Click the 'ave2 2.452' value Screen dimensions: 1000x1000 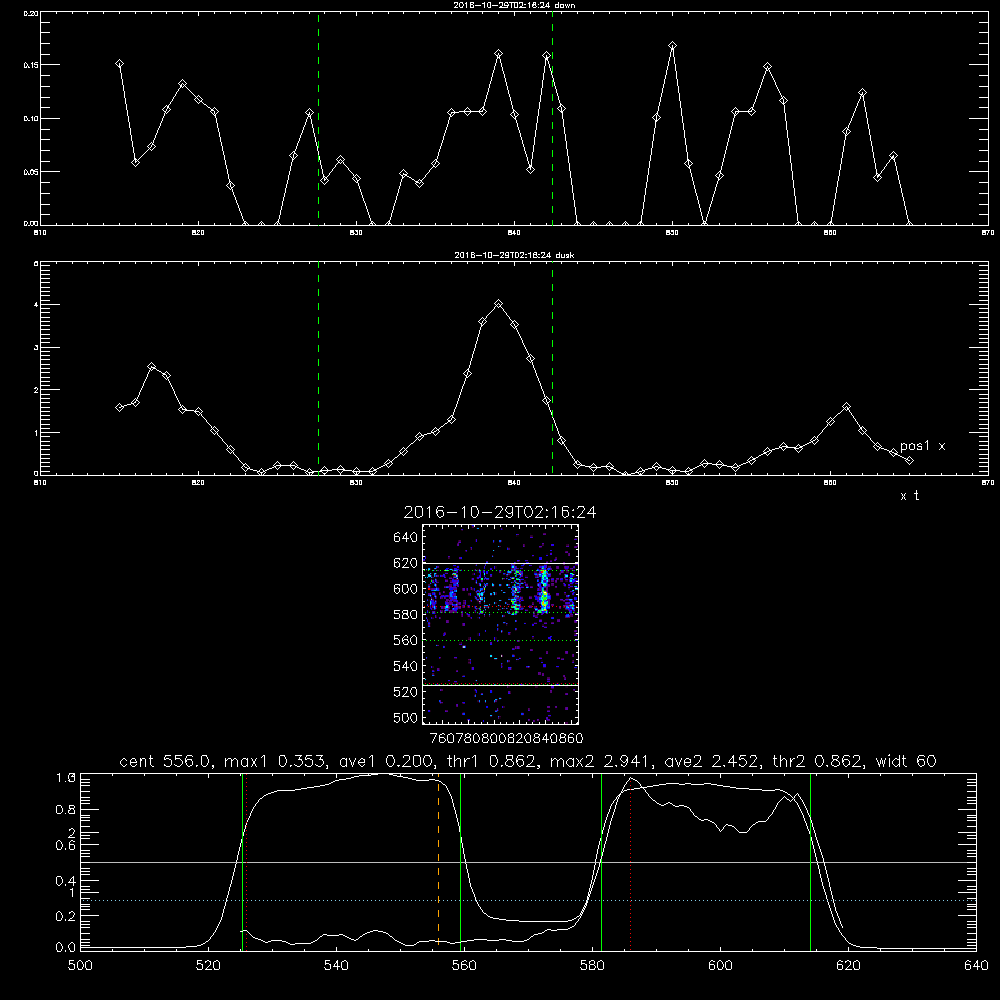[x=710, y=761]
